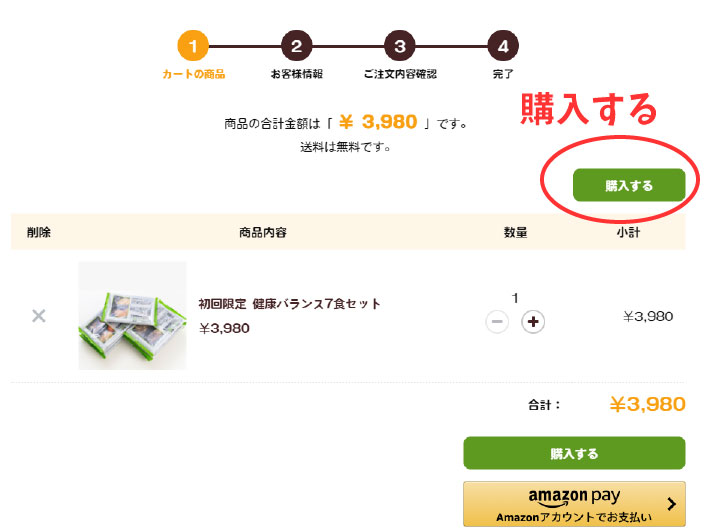Select step 4 完了 circle
The height and width of the screenshot is (530, 704).
click(503, 46)
